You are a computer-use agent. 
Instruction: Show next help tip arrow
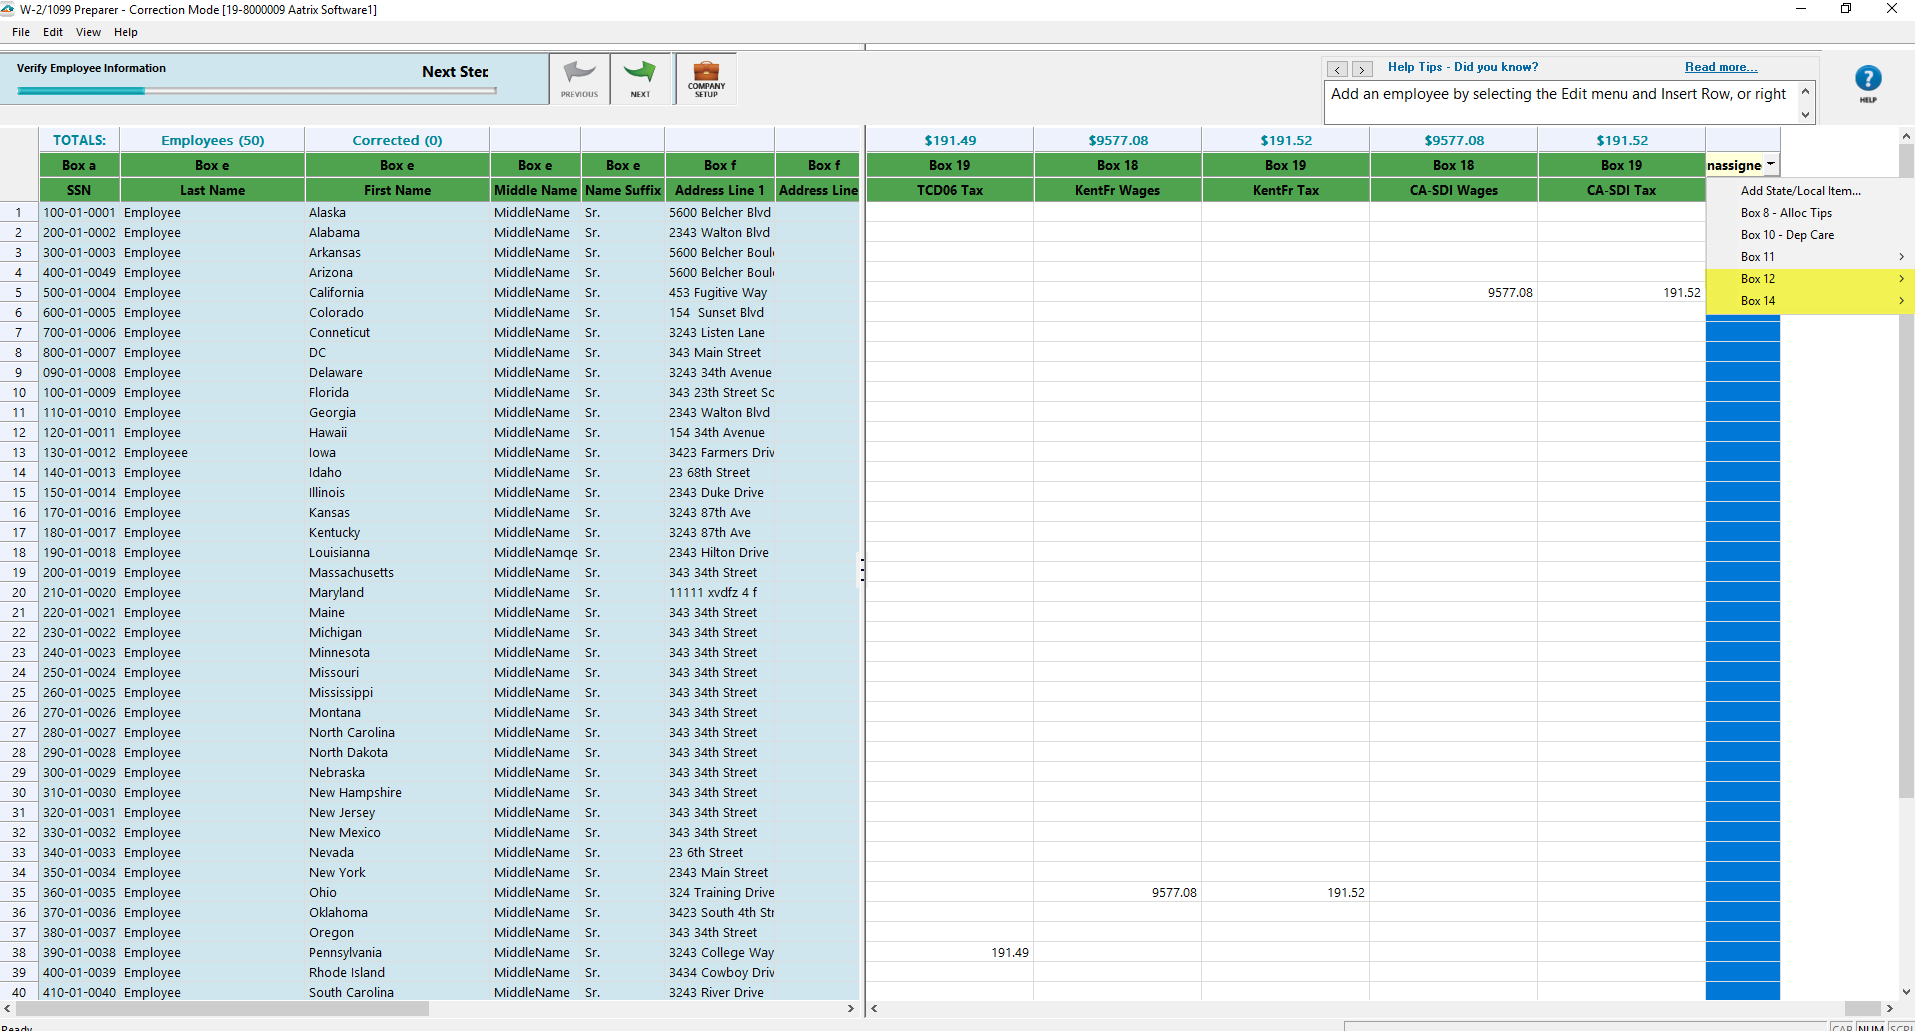pyautogui.click(x=1362, y=69)
